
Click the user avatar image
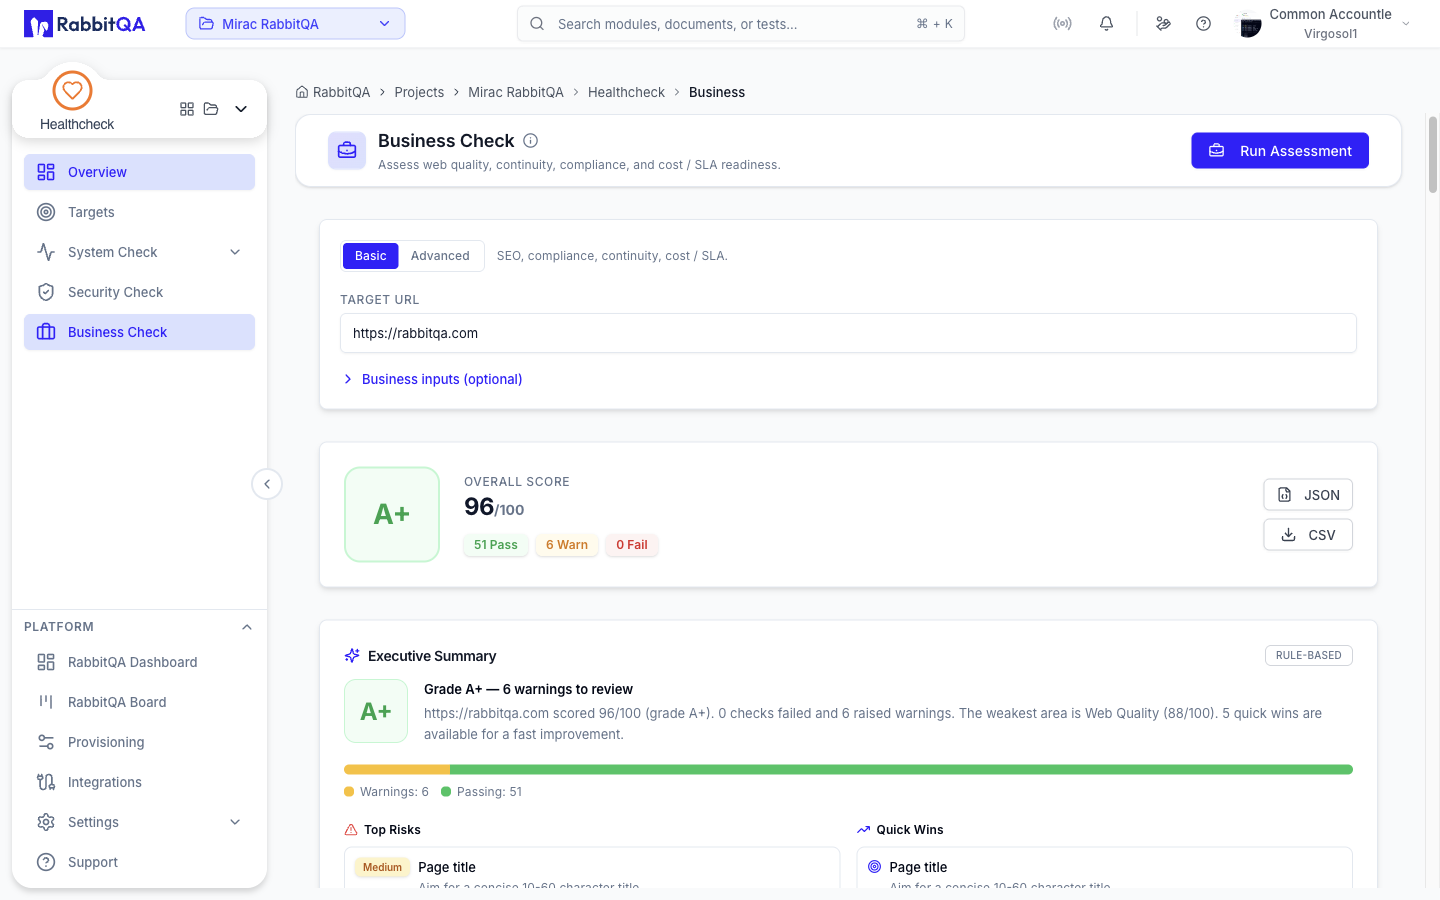tap(1249, 24)
